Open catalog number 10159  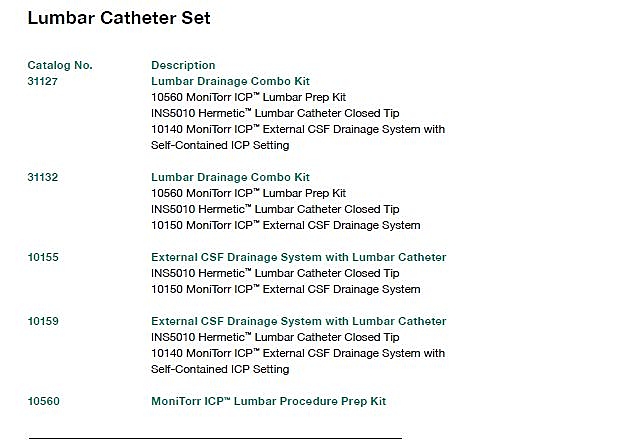pos(43,321)
